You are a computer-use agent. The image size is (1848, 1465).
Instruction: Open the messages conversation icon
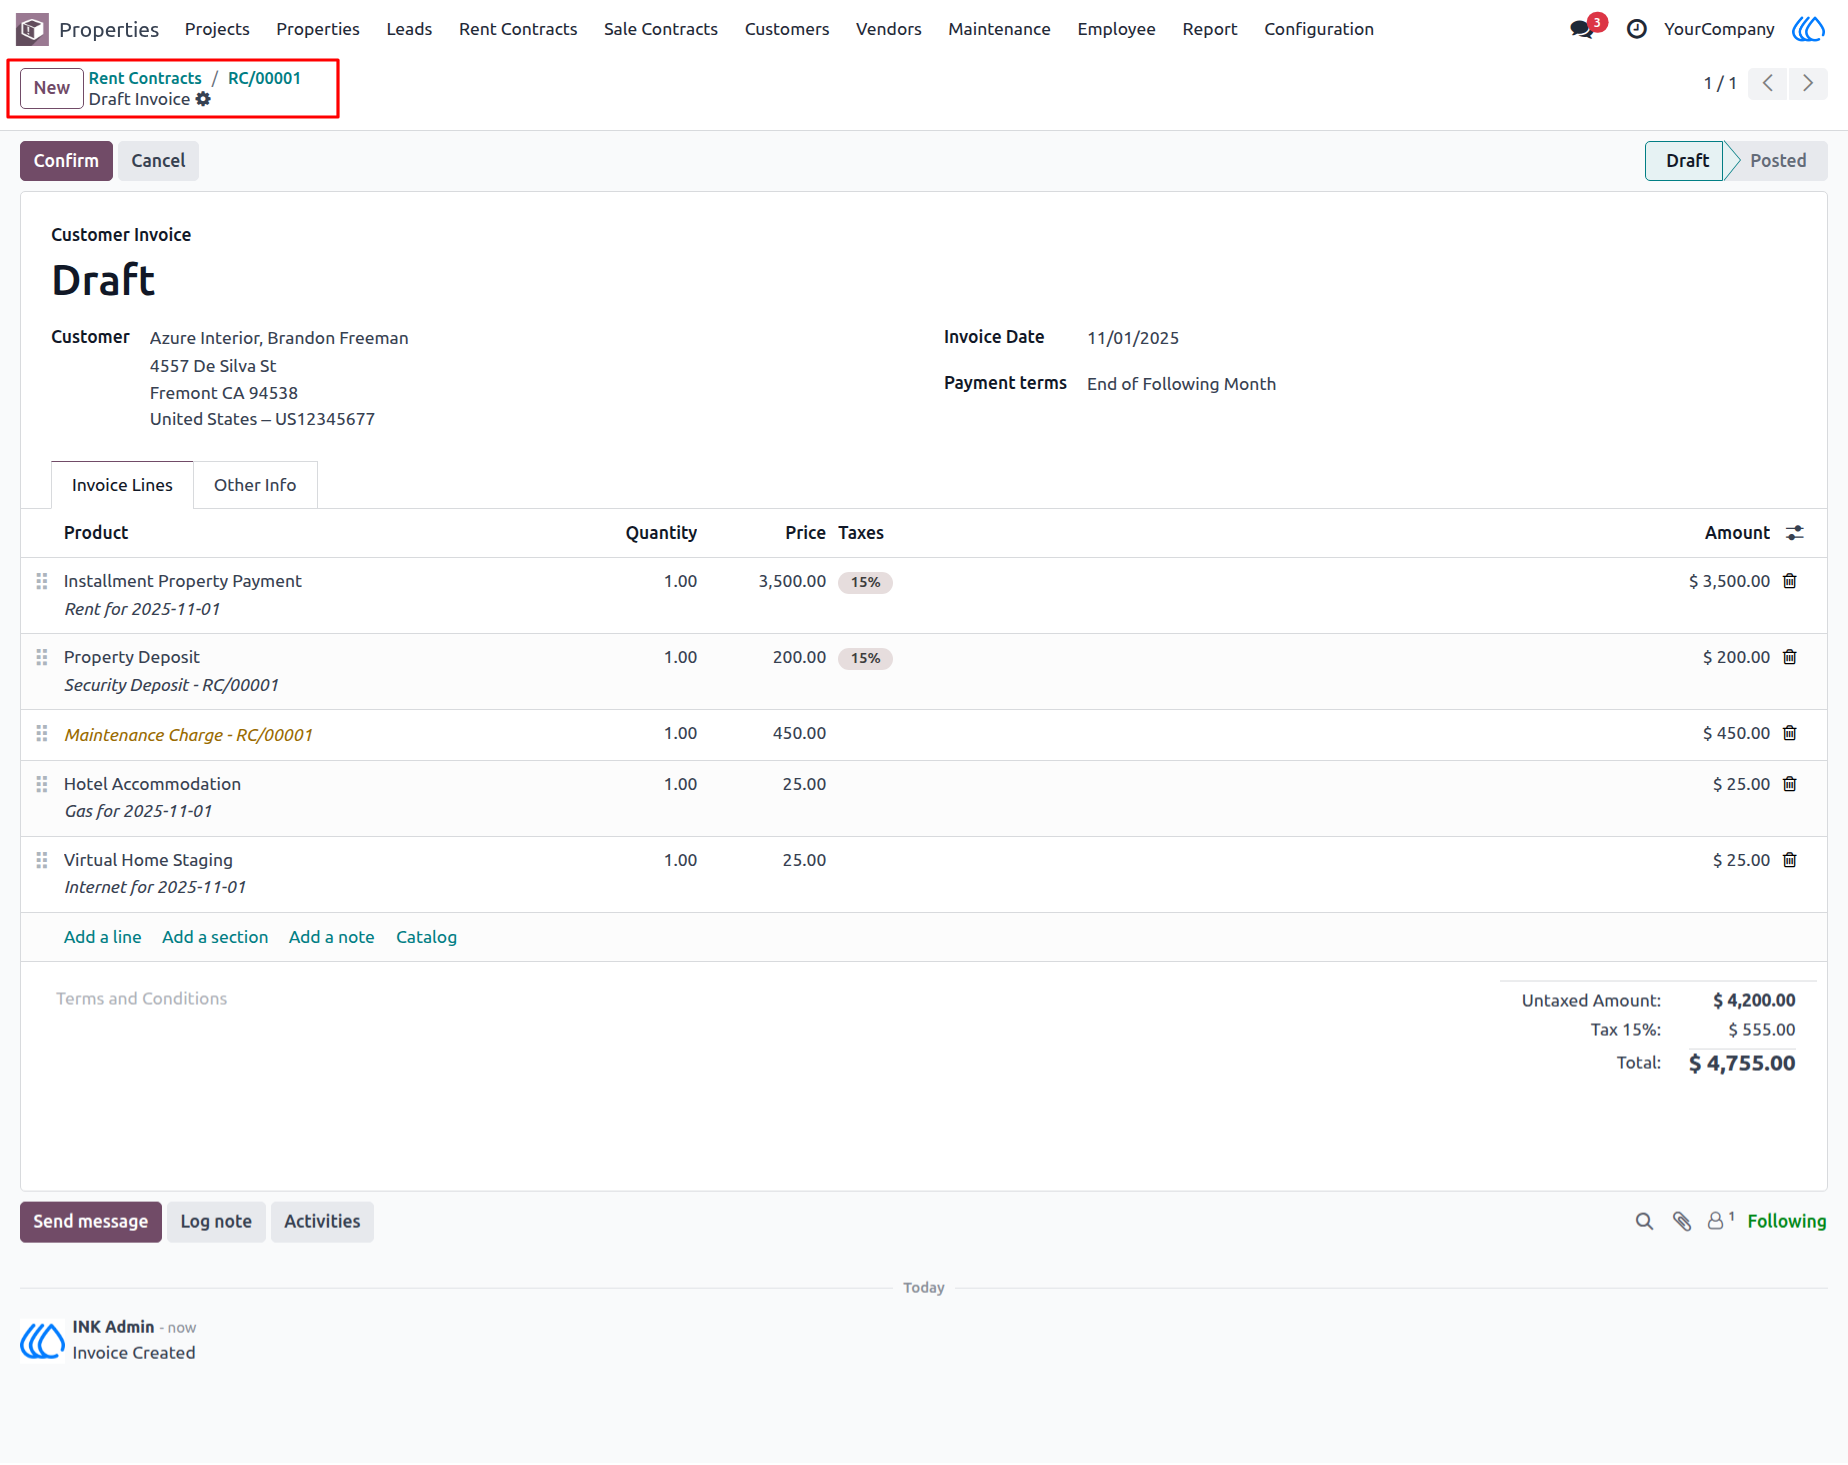pos(1581,29)
